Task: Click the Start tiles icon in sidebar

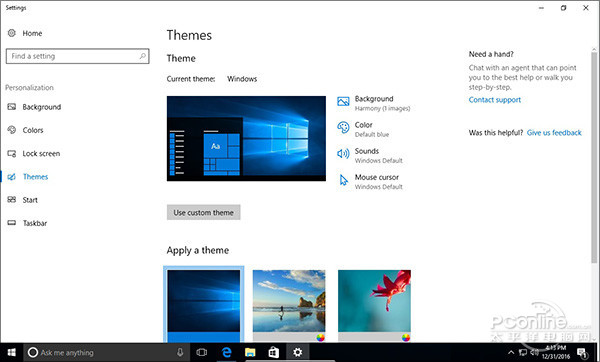Action: click(12, 200)
